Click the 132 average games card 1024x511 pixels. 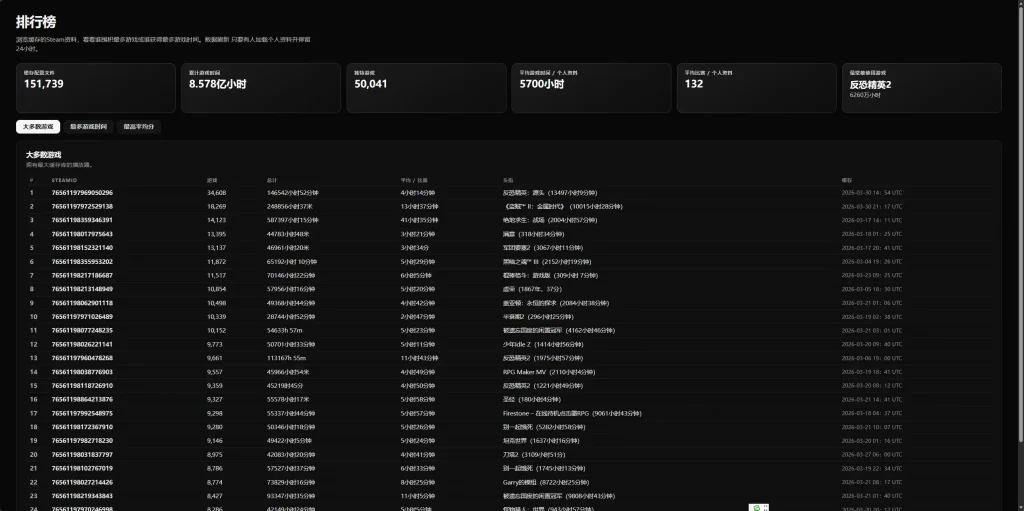[x=757, y=88]
